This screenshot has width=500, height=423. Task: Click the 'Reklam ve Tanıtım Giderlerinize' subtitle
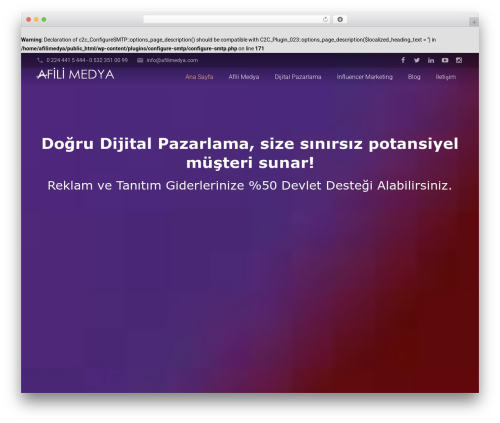[146, 185]
